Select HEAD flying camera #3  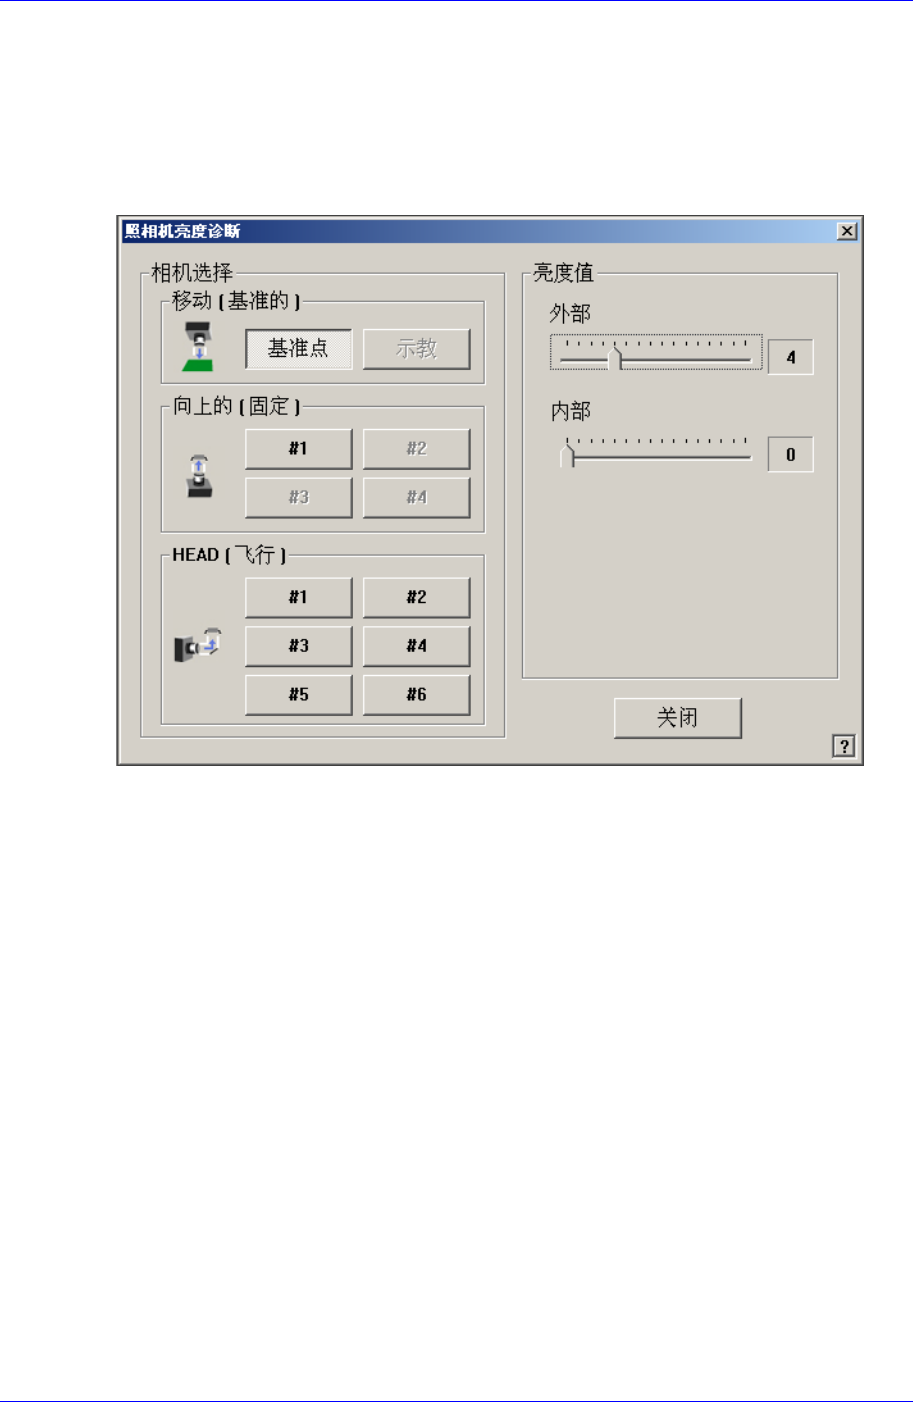click(x=299, y=646)
